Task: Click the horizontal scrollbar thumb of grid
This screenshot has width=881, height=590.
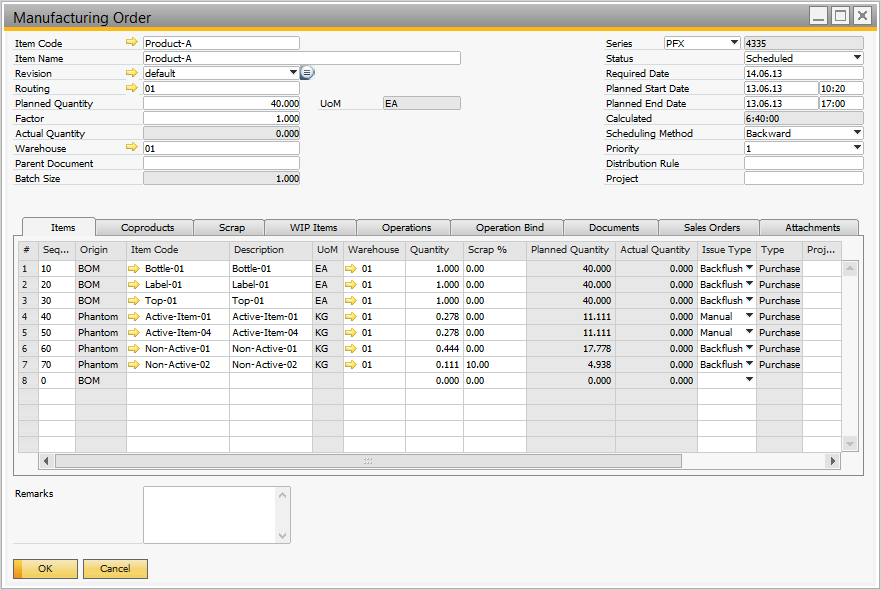Action: click(368, 461)
